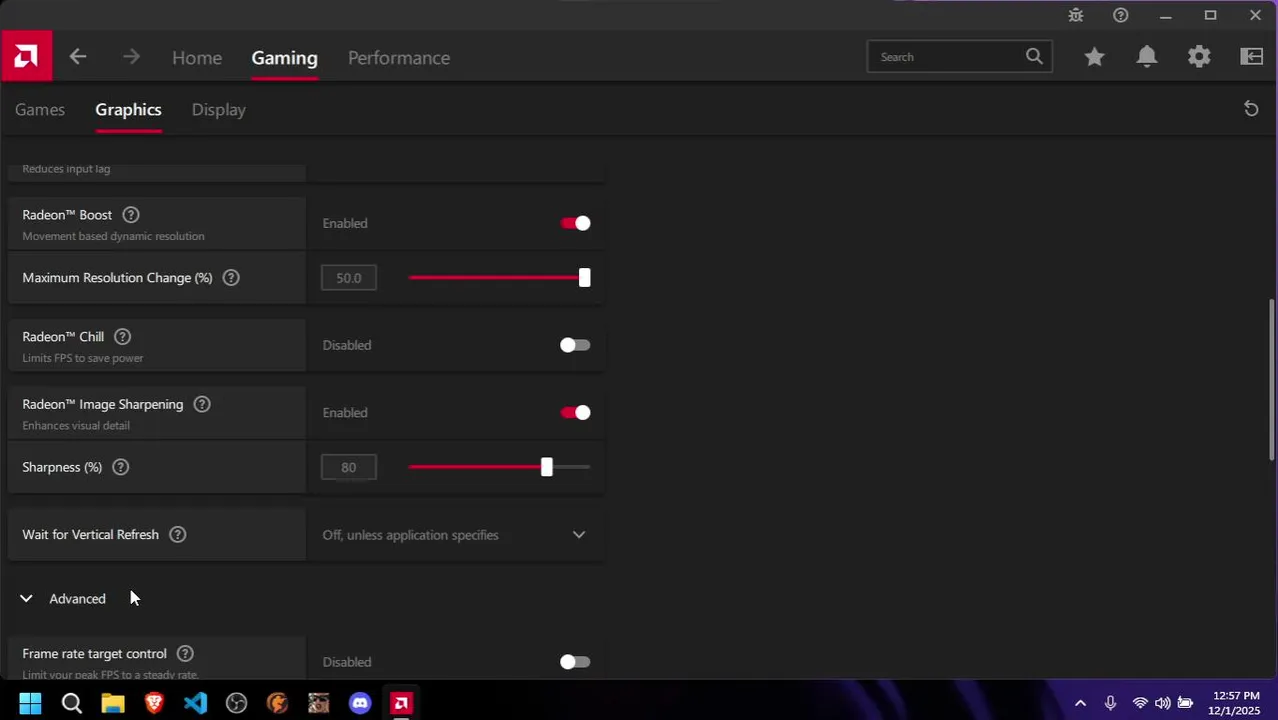Toggle the sidebar panel icon
1278x720 pixels.
(1252, 57)
